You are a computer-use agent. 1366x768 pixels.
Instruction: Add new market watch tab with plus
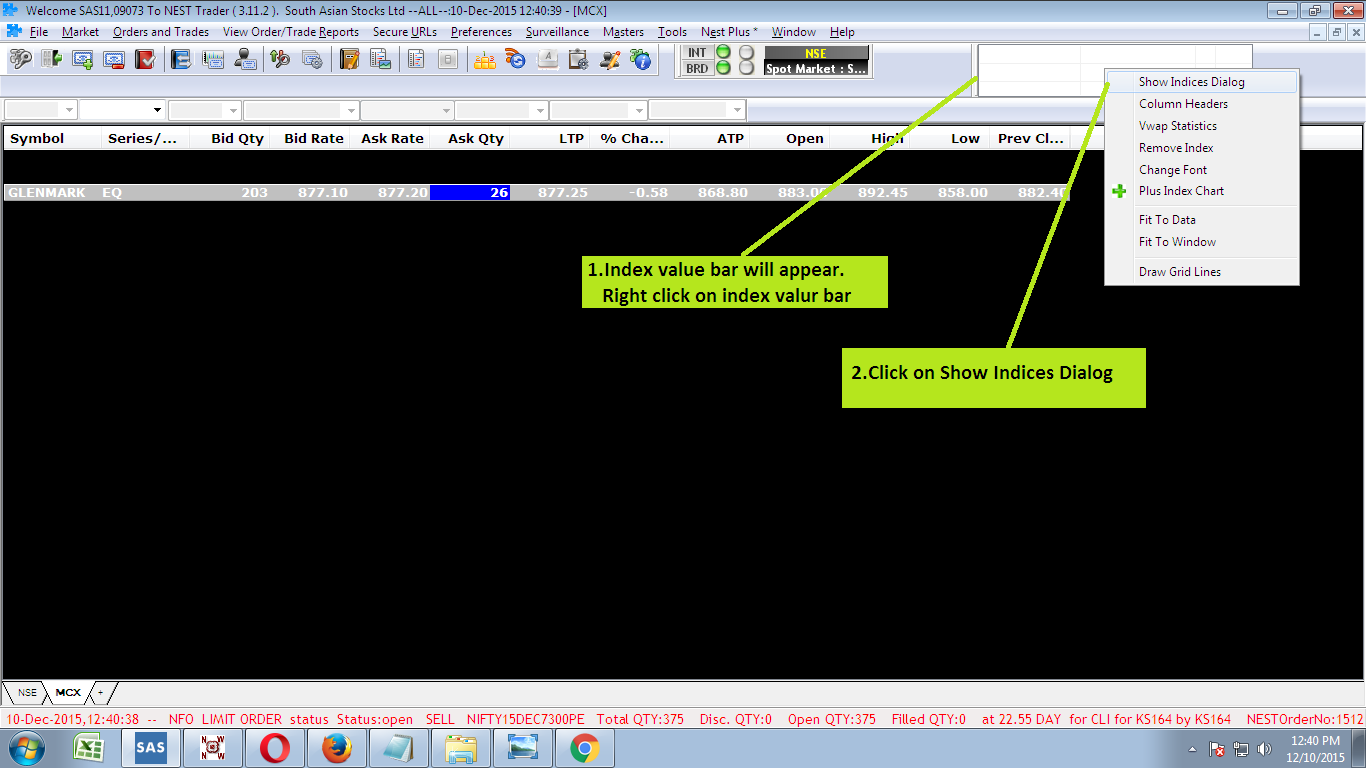click(100, 692)
